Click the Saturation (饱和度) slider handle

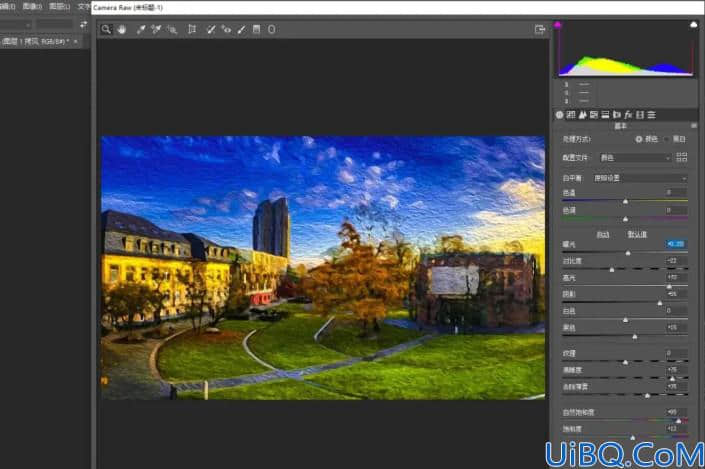(x=633, y=438)
